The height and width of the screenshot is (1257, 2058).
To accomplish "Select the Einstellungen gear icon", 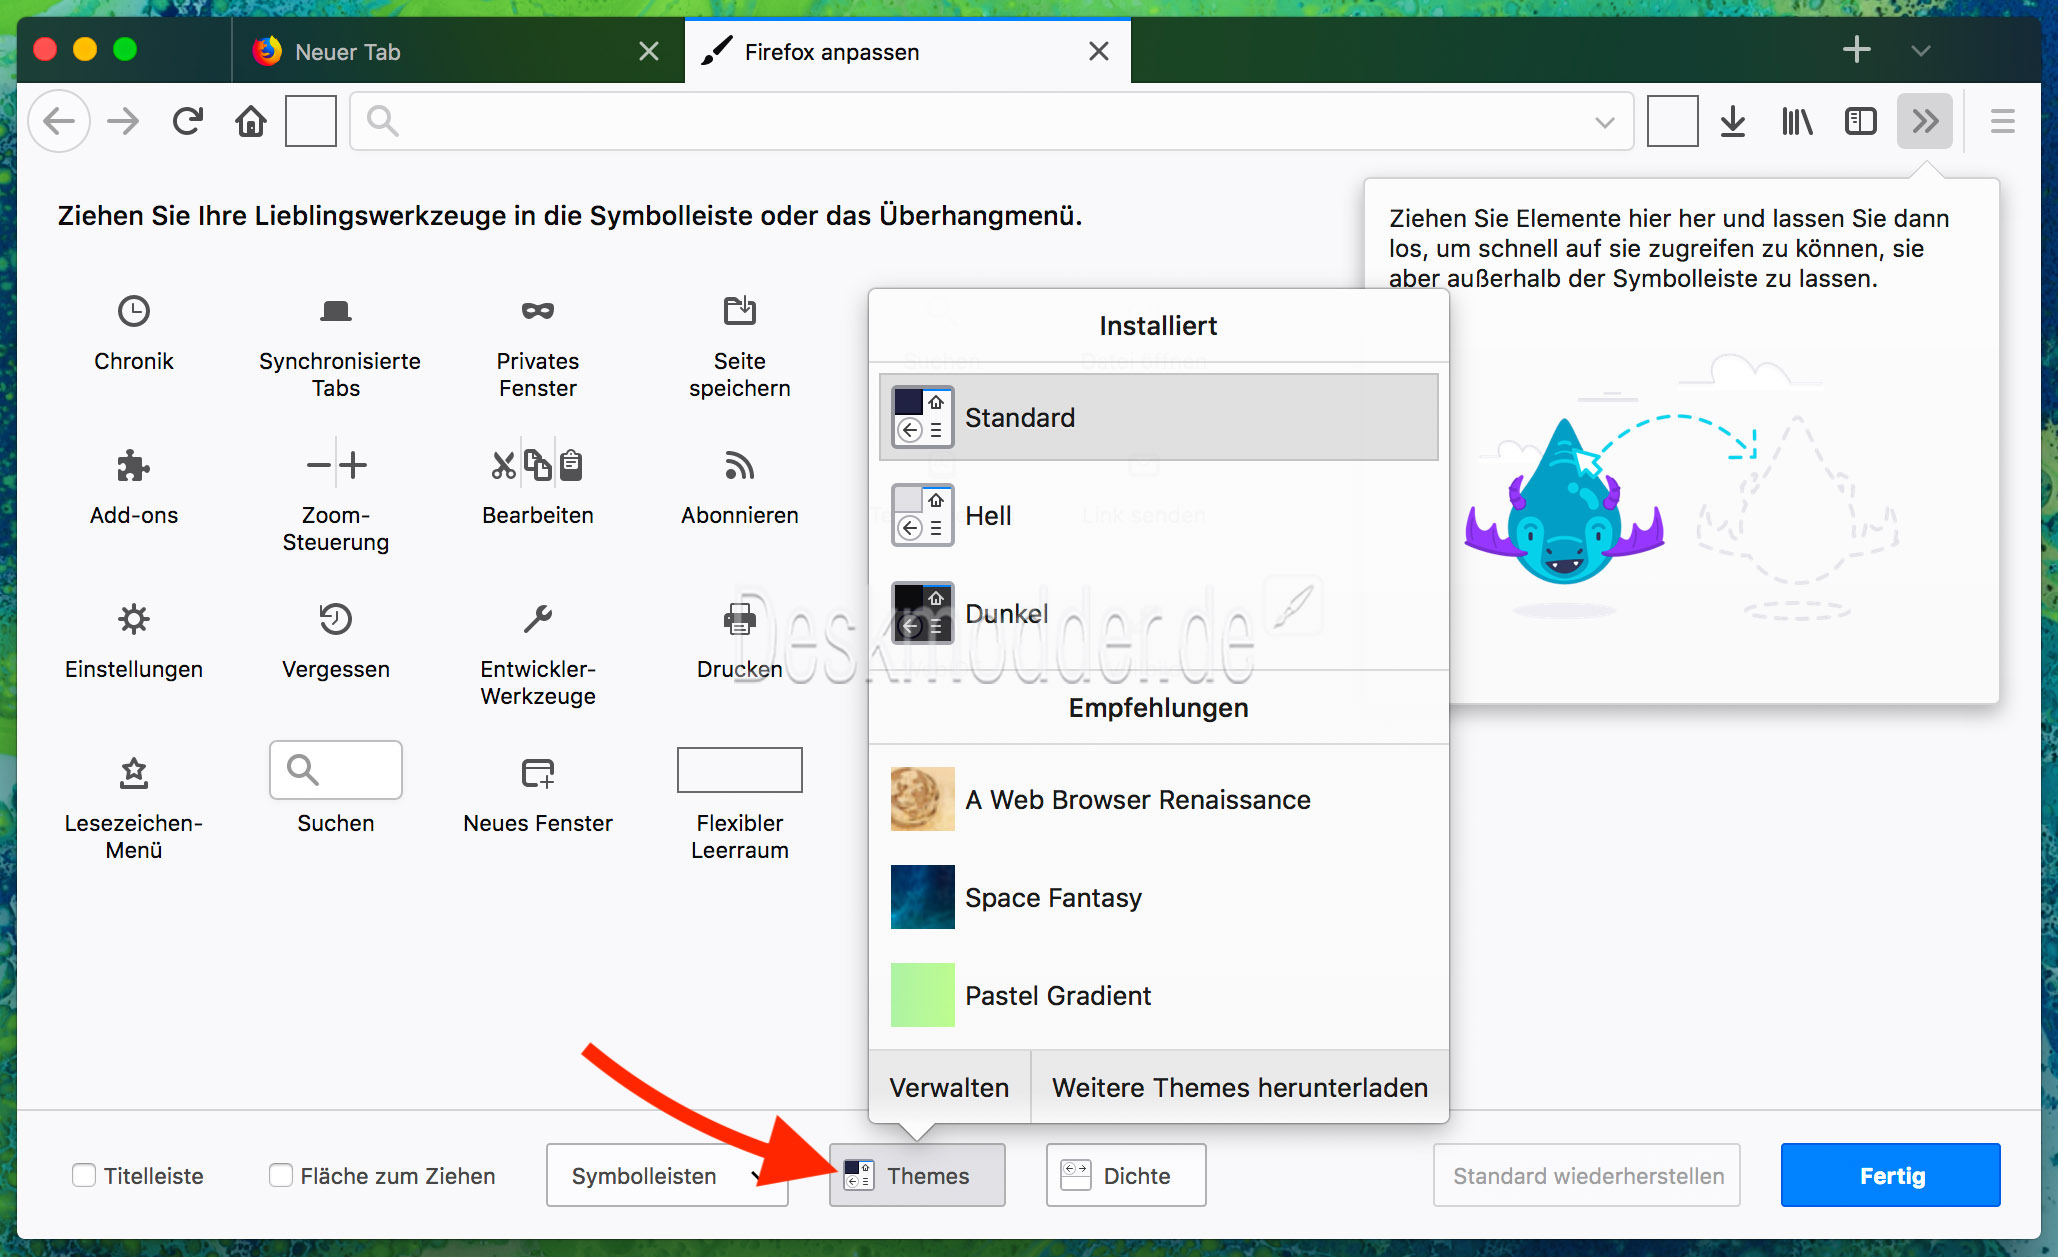I will pos(134,619).
